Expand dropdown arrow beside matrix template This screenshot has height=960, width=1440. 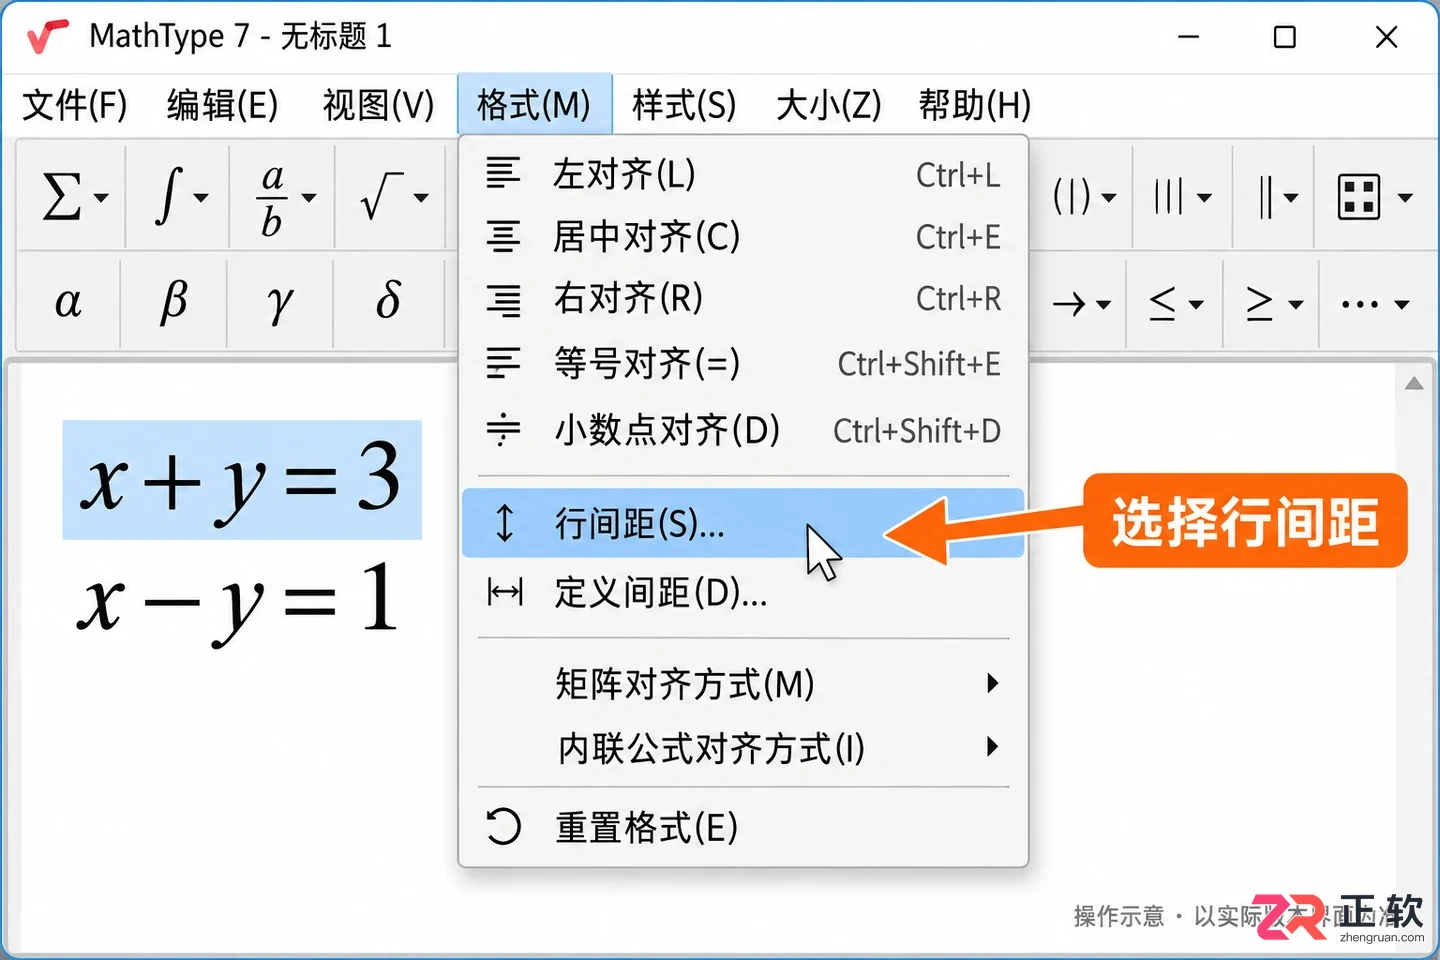click(x=1405, y=198)
